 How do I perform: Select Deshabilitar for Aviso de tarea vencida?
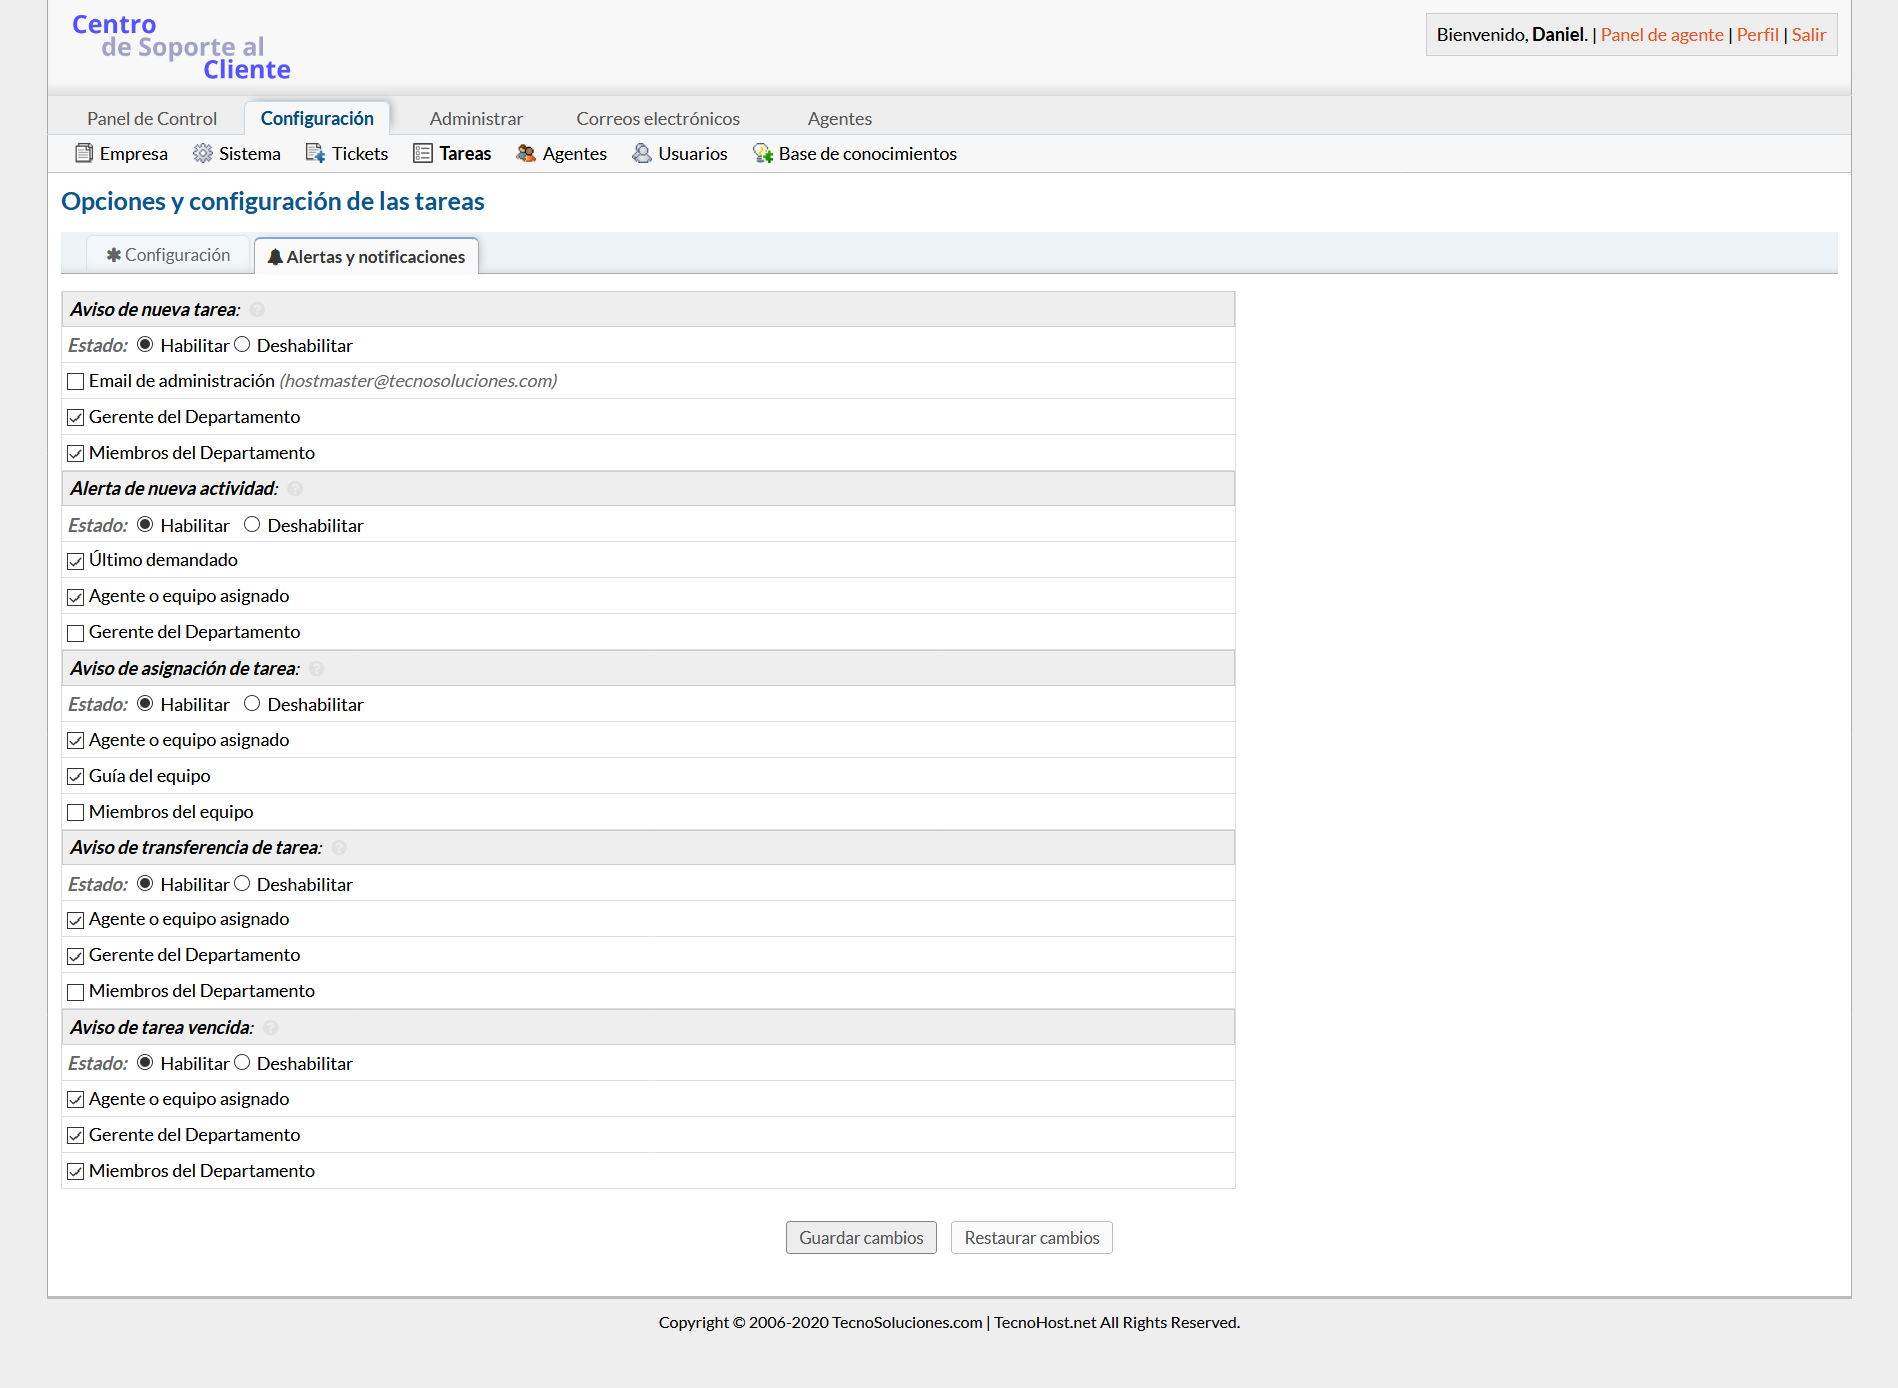coord(242,1063)
